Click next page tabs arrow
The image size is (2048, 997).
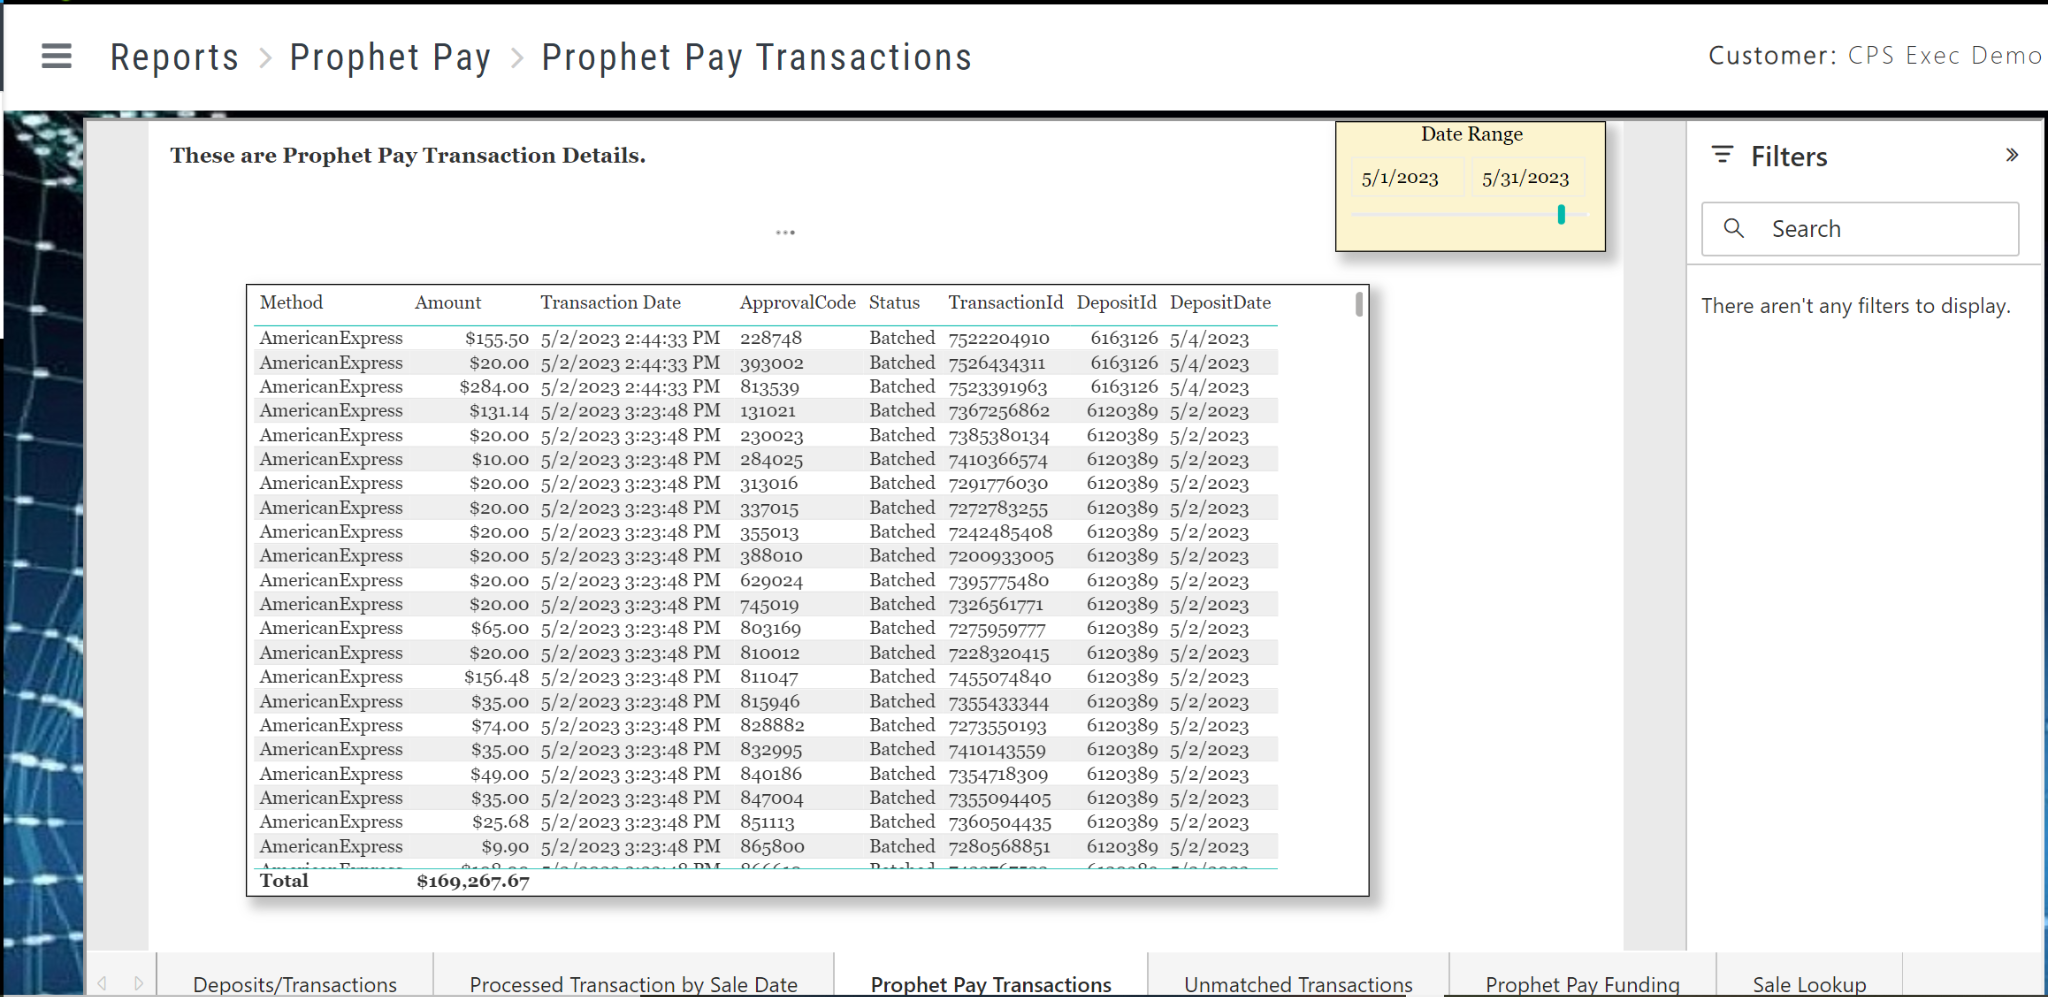pyautogui.click(x=138, y=983)
